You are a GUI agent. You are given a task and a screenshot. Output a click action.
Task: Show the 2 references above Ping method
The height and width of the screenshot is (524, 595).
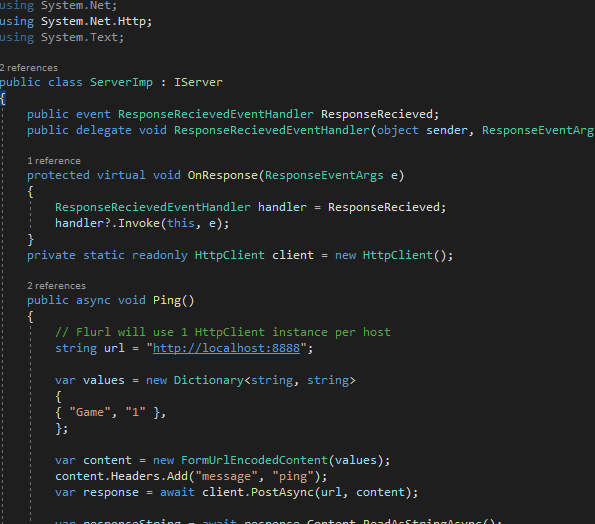(x=57, y=286)
